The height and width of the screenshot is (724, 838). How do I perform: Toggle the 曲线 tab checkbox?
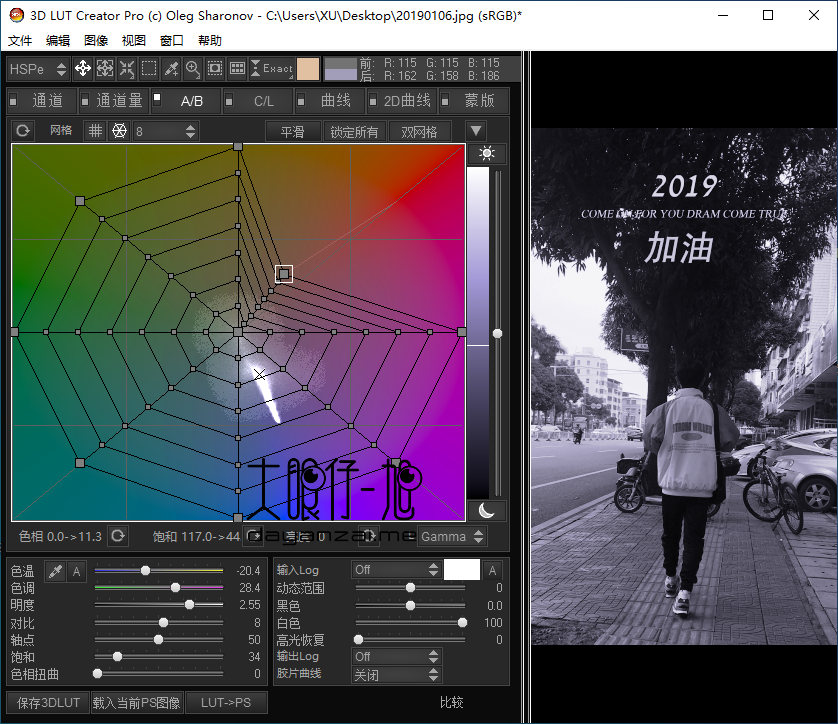click(301, 98)
